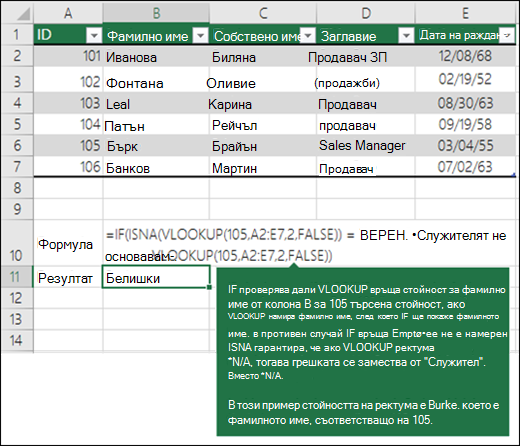Viewport: 520px width, 446px height.
Task: Click the cell containing Карина
Action: 263,104
